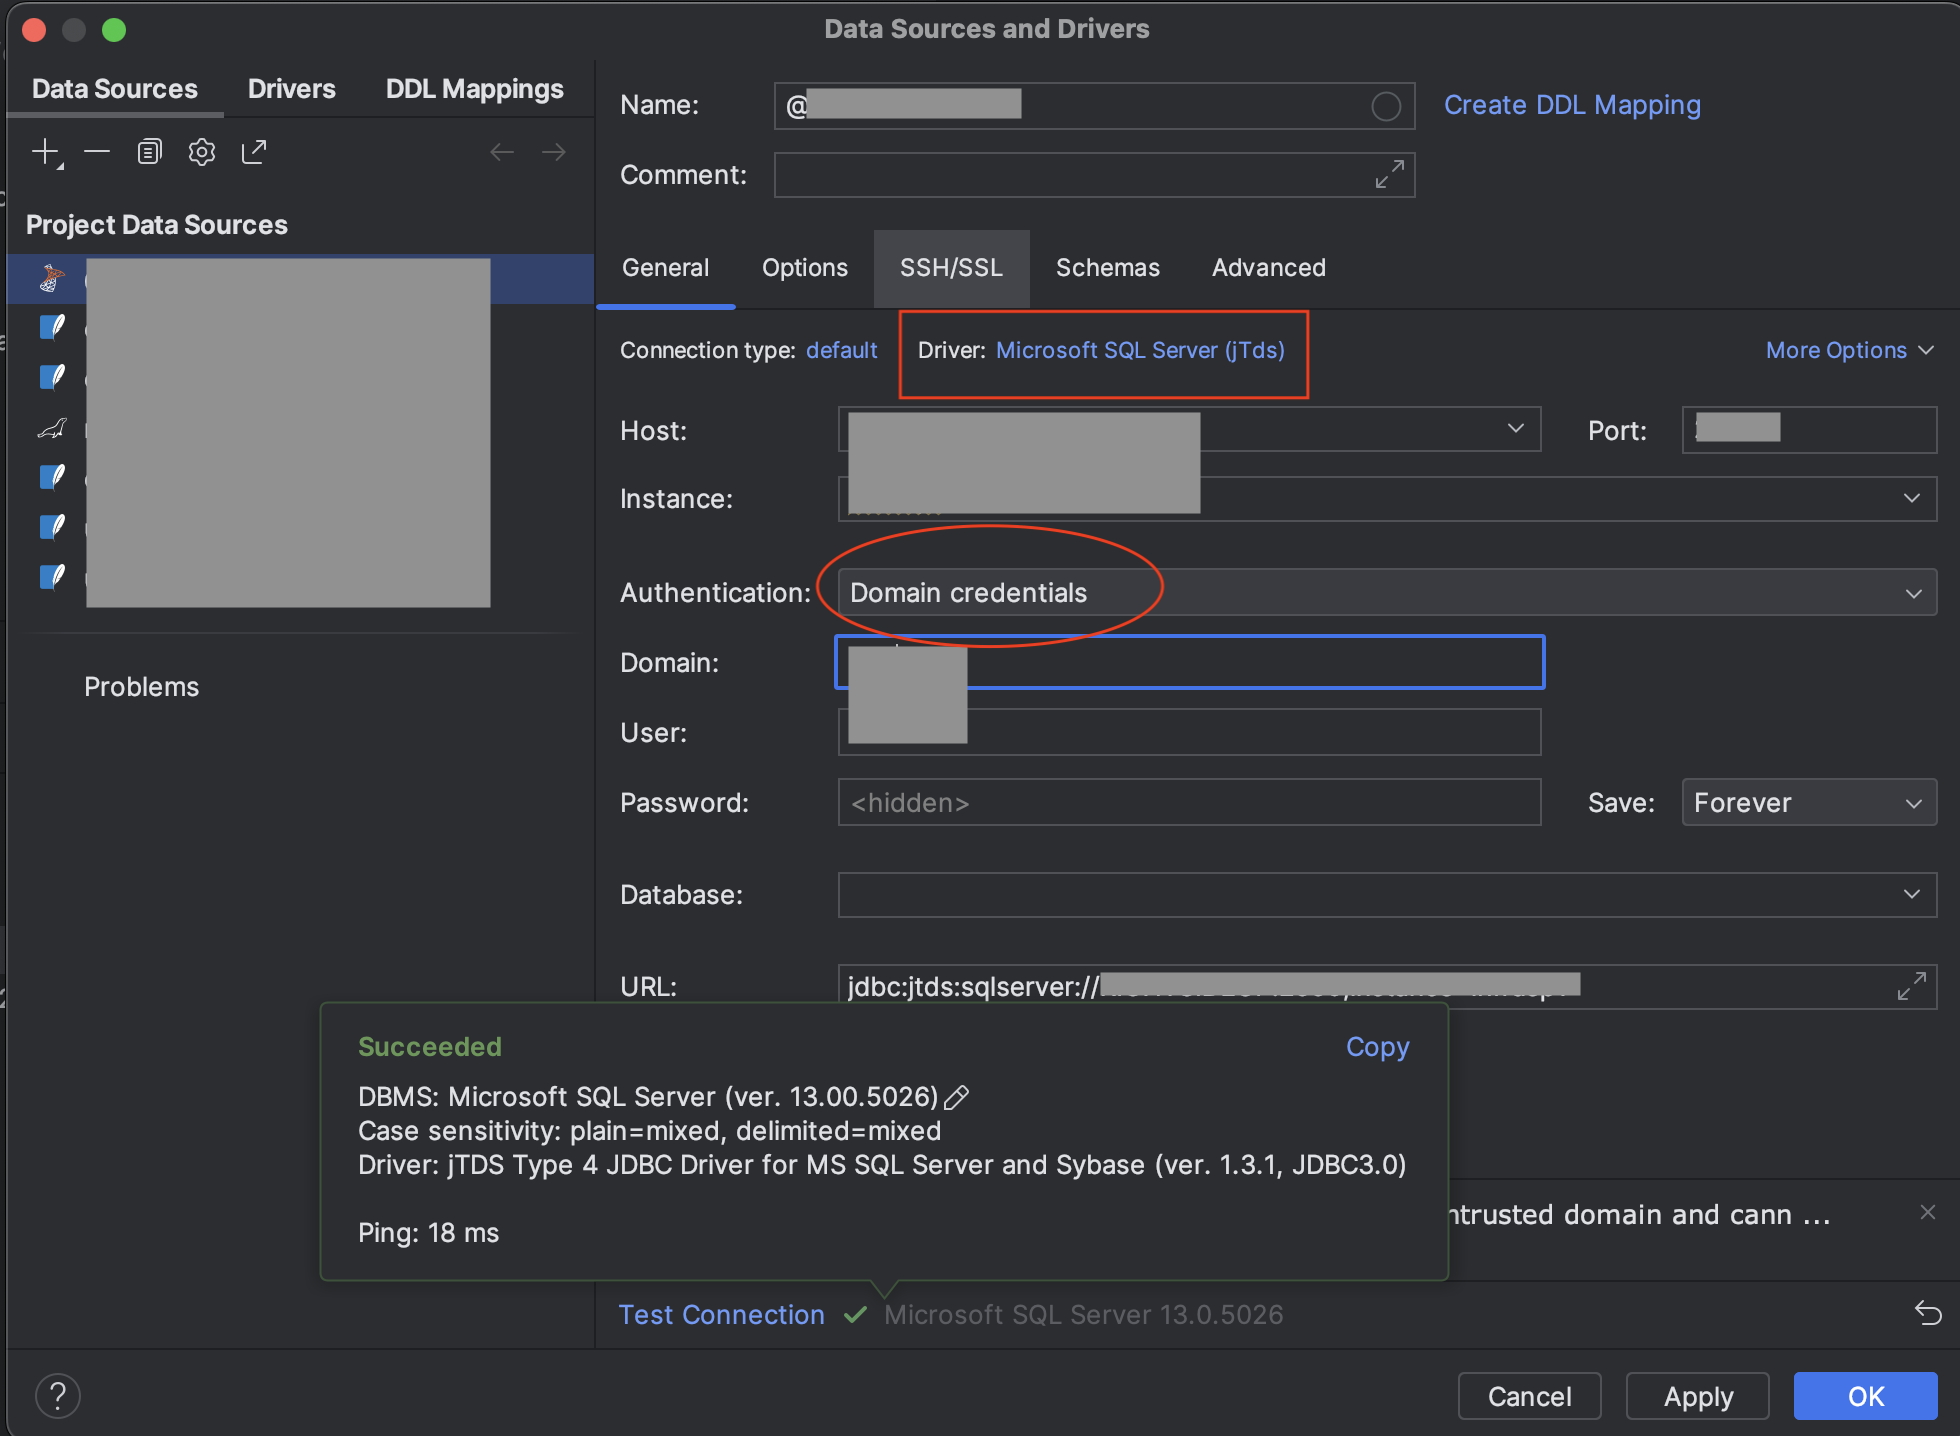Click the Test Connection link
Viewport: 1960px width, 1436px height.
(x=721, y=1314)
